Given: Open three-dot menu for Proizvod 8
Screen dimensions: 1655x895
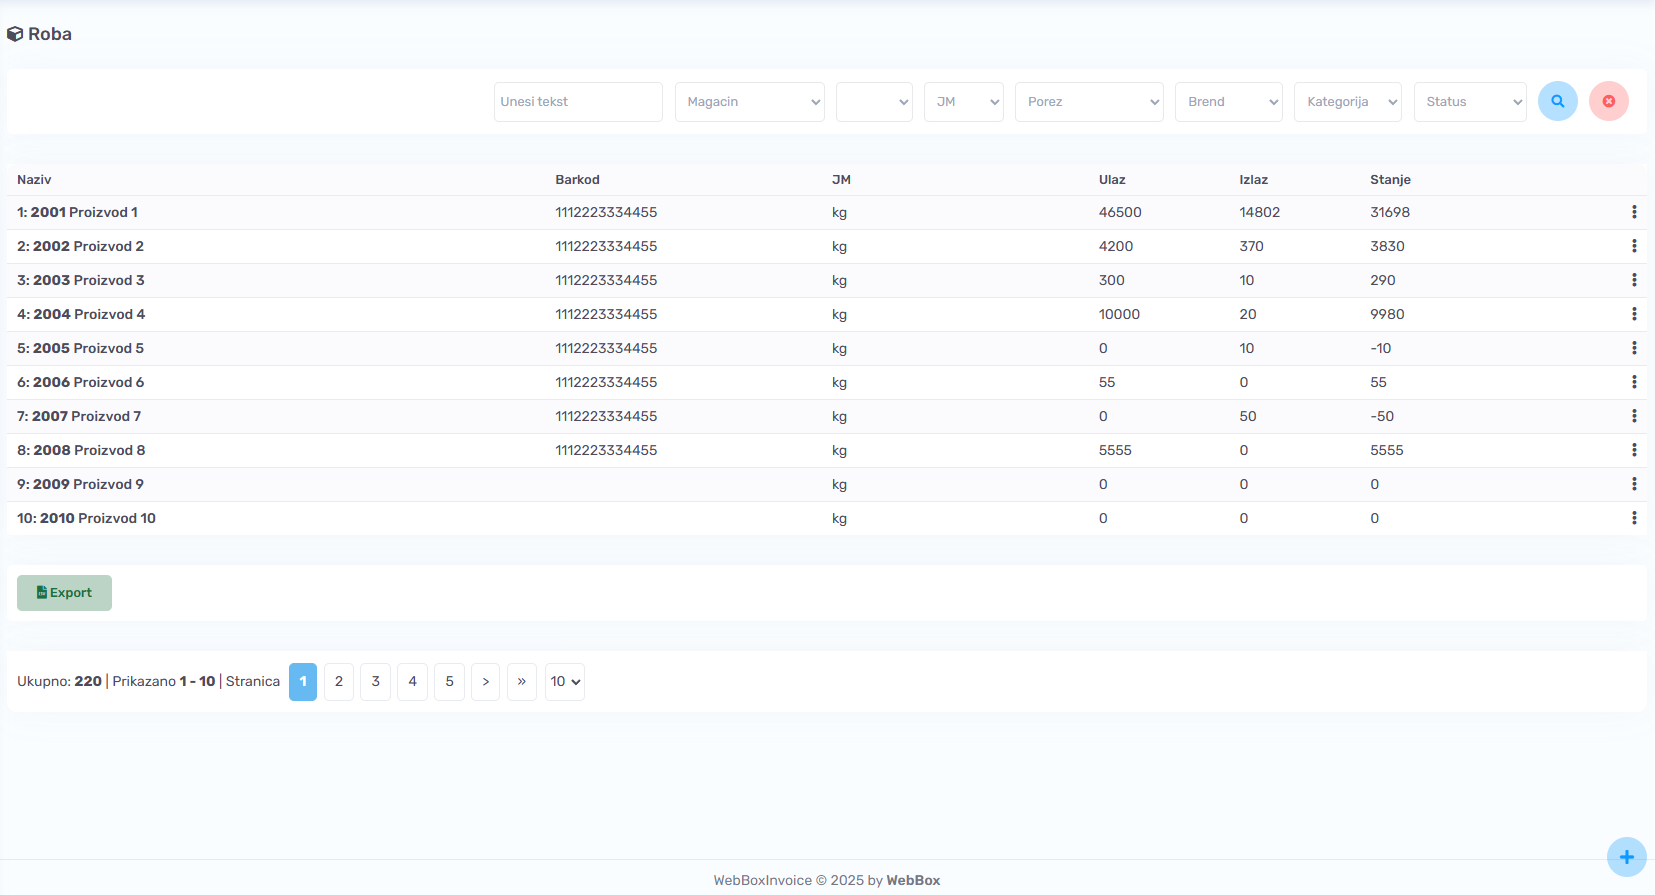Looking at the screenshot, I should tap(1634, 450).
